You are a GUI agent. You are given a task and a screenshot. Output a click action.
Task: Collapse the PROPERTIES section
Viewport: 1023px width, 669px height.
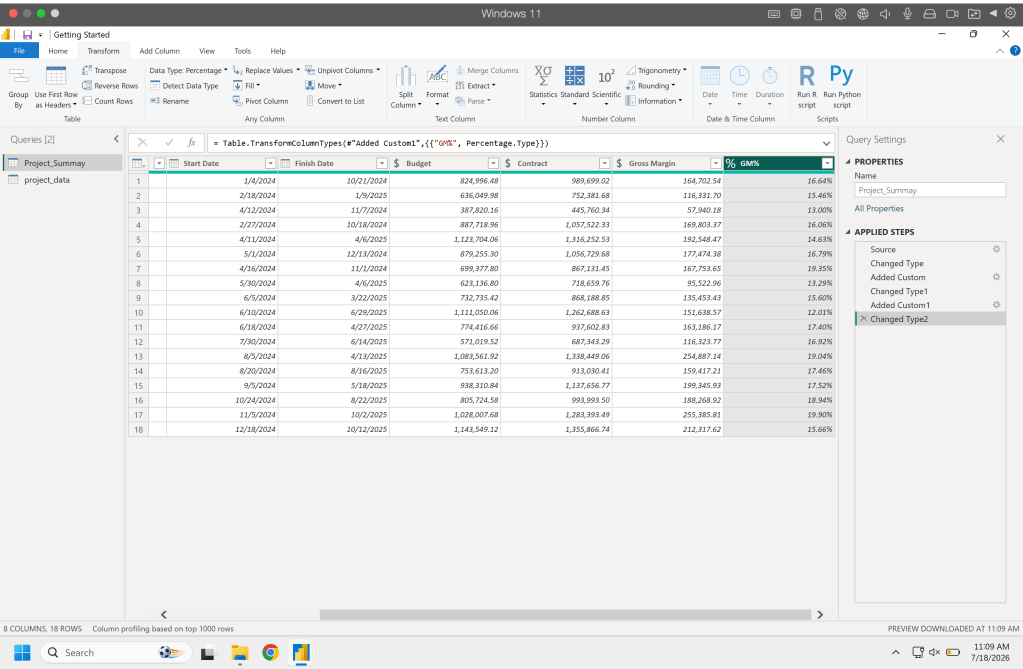click(x=848, y=161)
